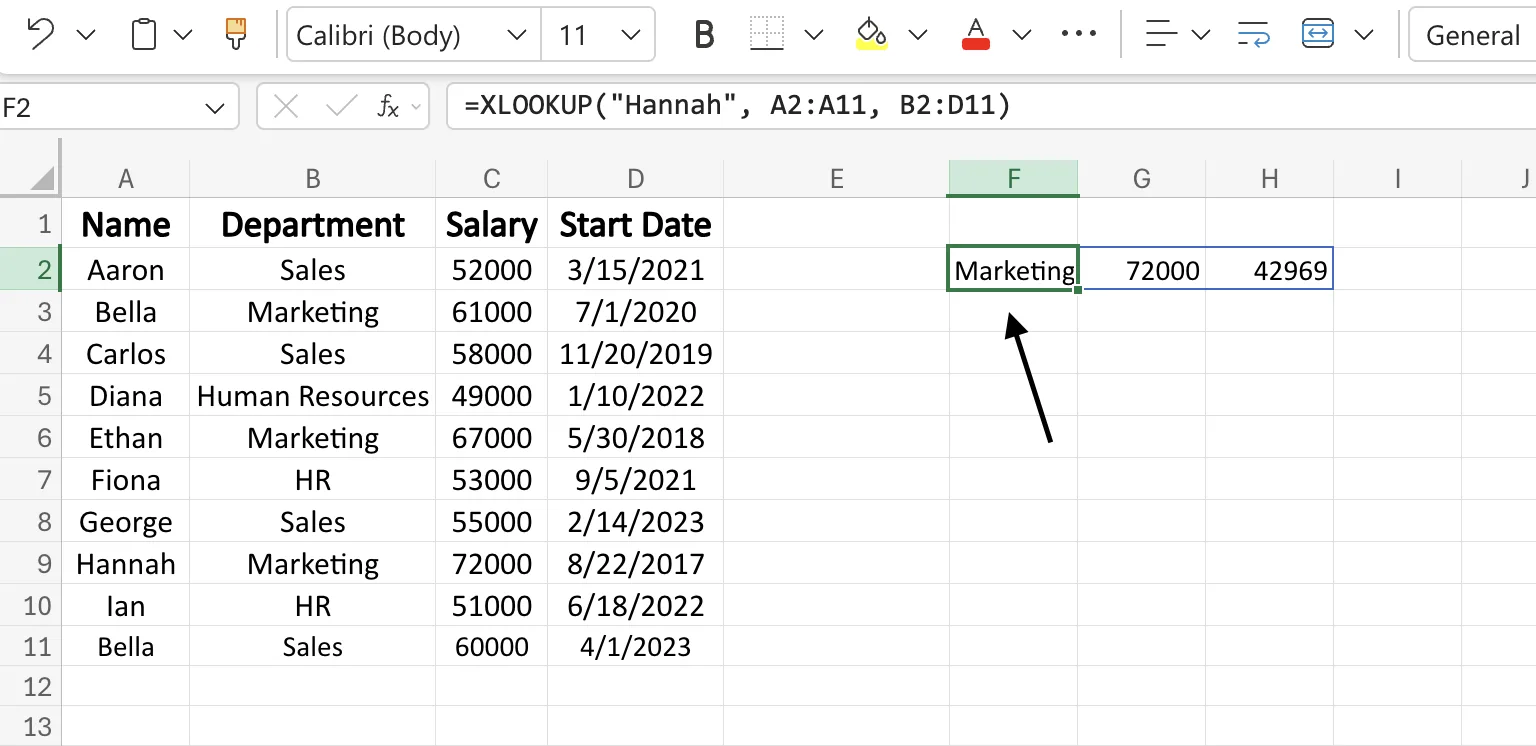Select the cell with salary 60000
The width and height of the screenshot is (1536, 746).
click(x=491, y=647)
